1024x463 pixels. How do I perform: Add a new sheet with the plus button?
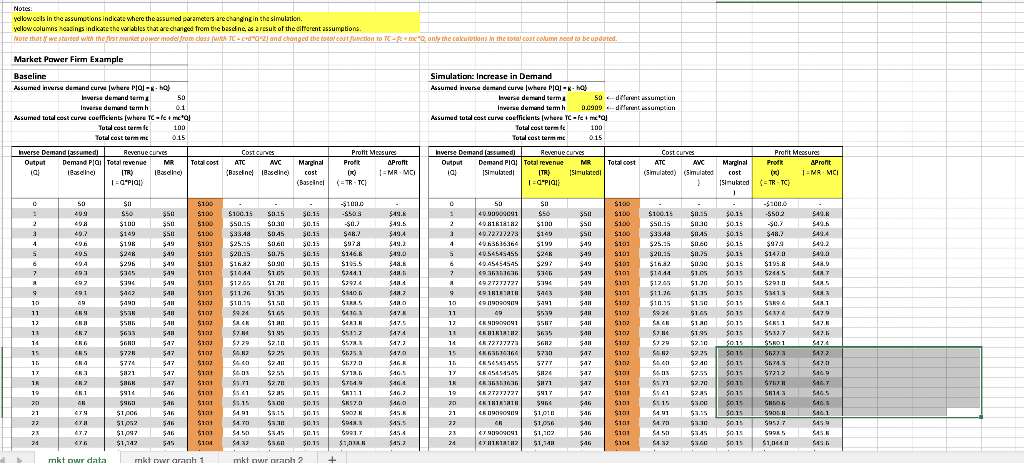coord(331,458)
